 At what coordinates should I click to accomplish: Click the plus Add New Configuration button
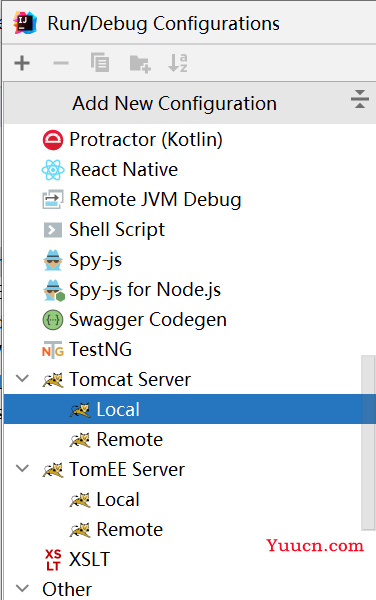(22, 63)
